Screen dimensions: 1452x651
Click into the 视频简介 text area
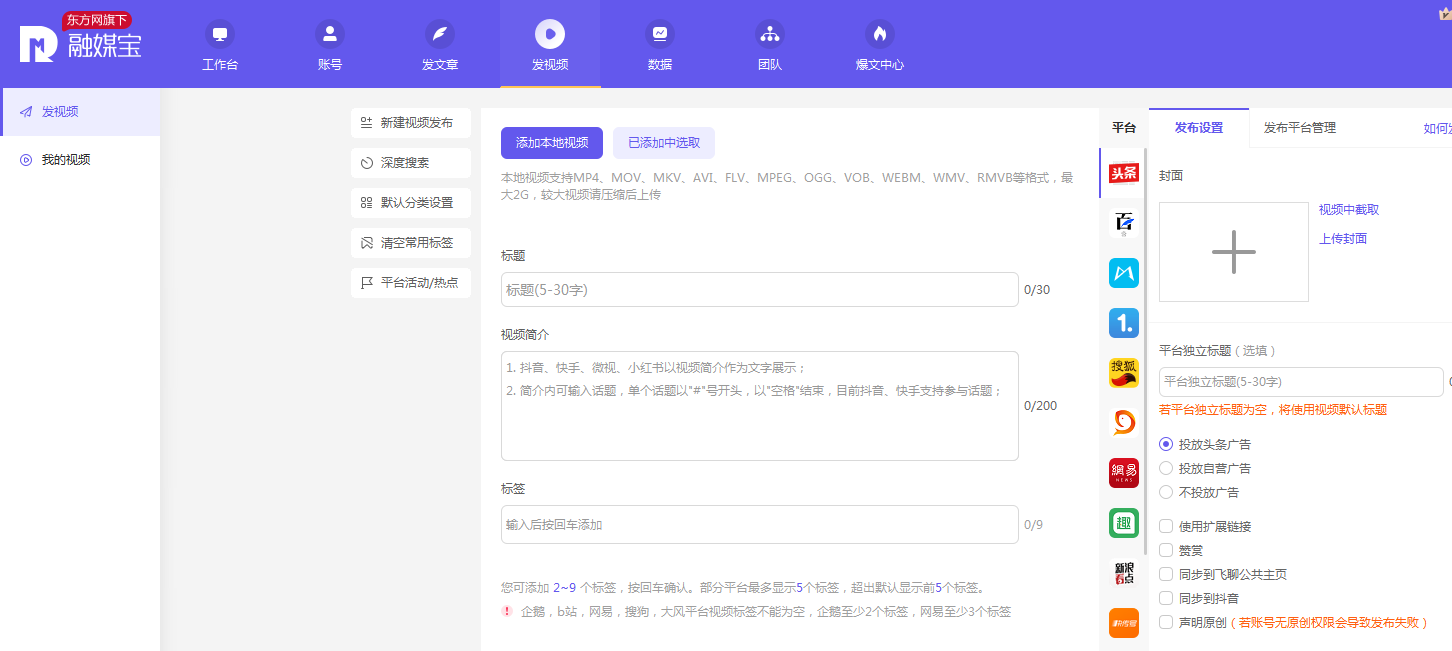(x=760, y=406)
